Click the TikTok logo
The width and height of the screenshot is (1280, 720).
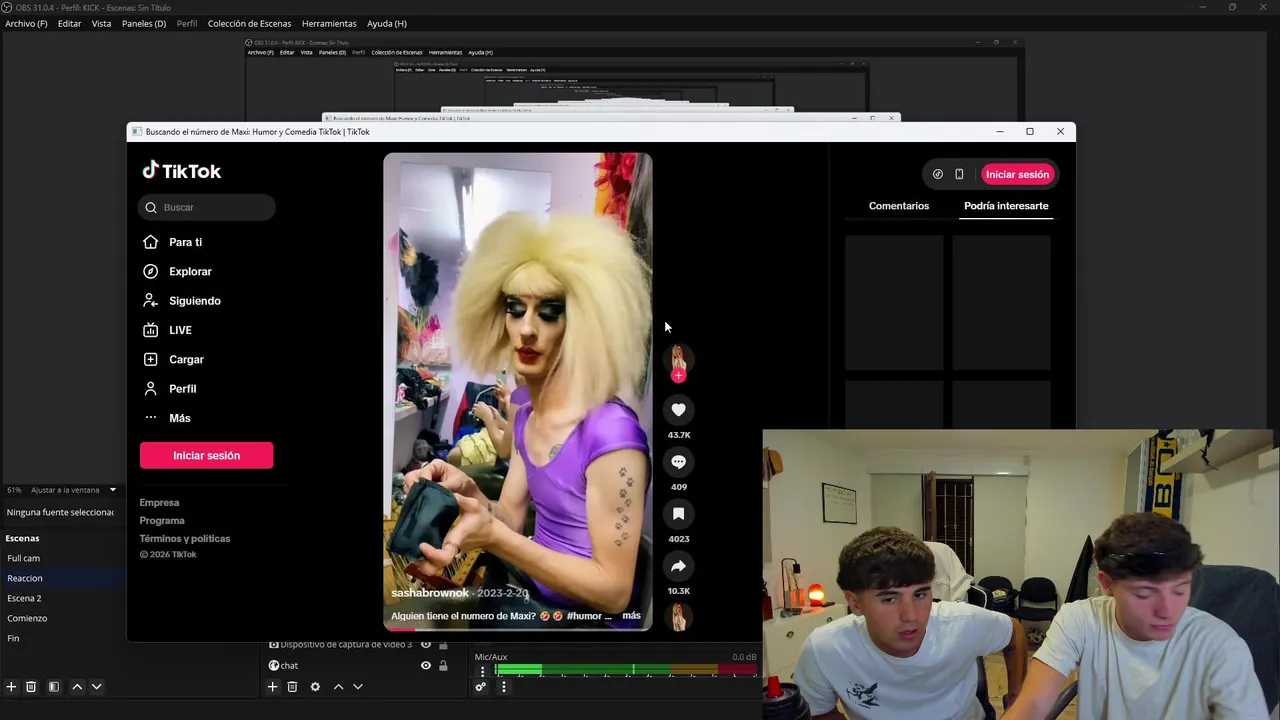(x=181, y=171)
